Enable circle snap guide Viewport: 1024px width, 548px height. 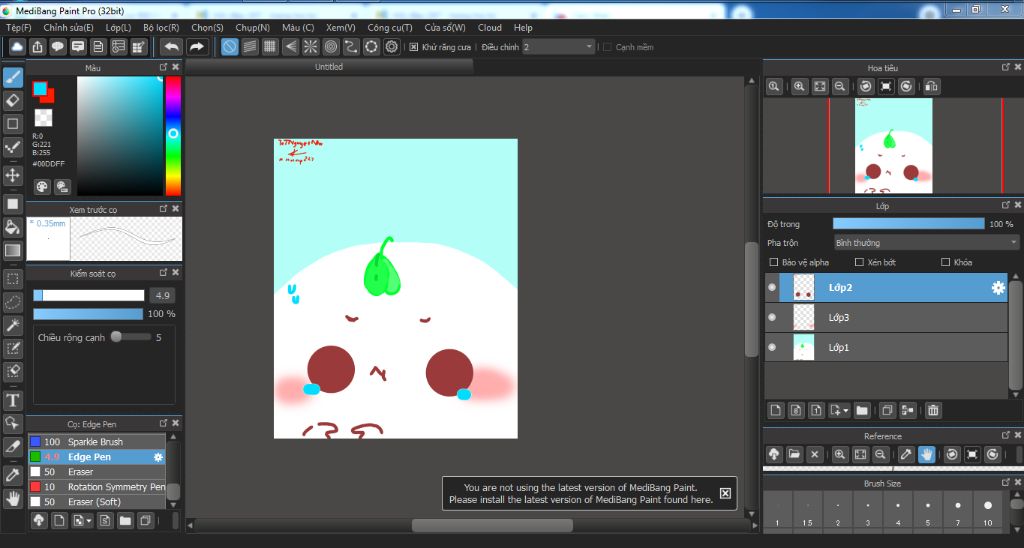click(330, 46)
